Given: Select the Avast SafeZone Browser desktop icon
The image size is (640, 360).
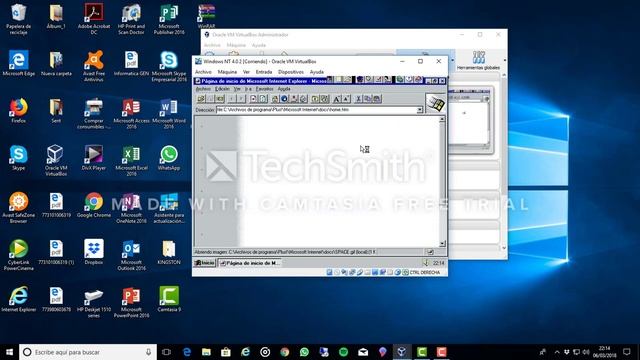Looking at the screenshot, I should tap(18, 208).
